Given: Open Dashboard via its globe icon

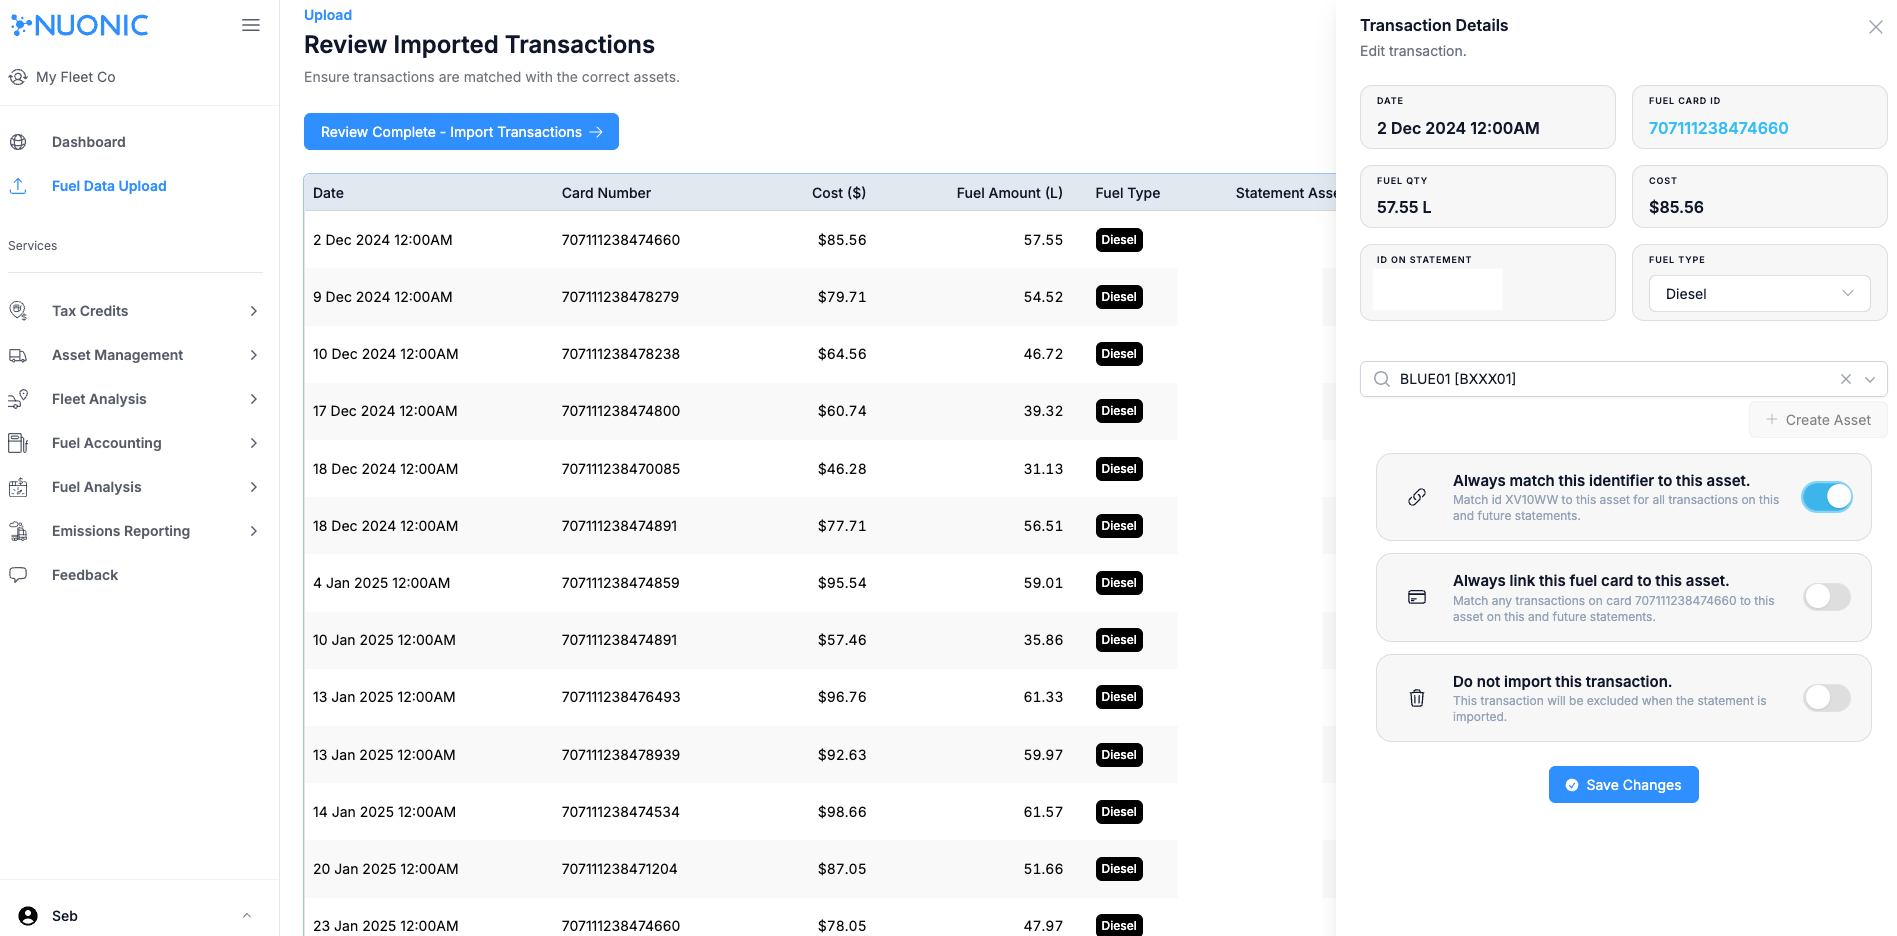Looking at the screenshot, I should click(18, 142).
